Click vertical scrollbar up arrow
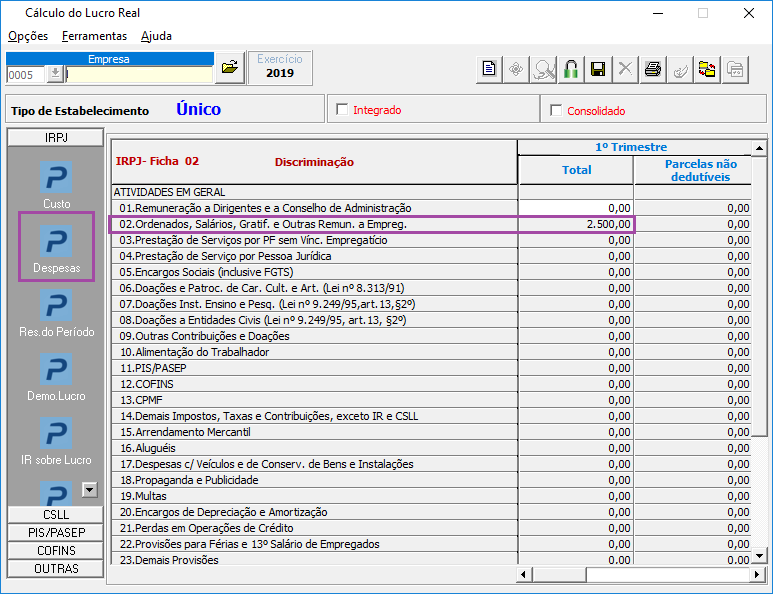The height and width of the screenshot is (594, 773). coord(759,148)
